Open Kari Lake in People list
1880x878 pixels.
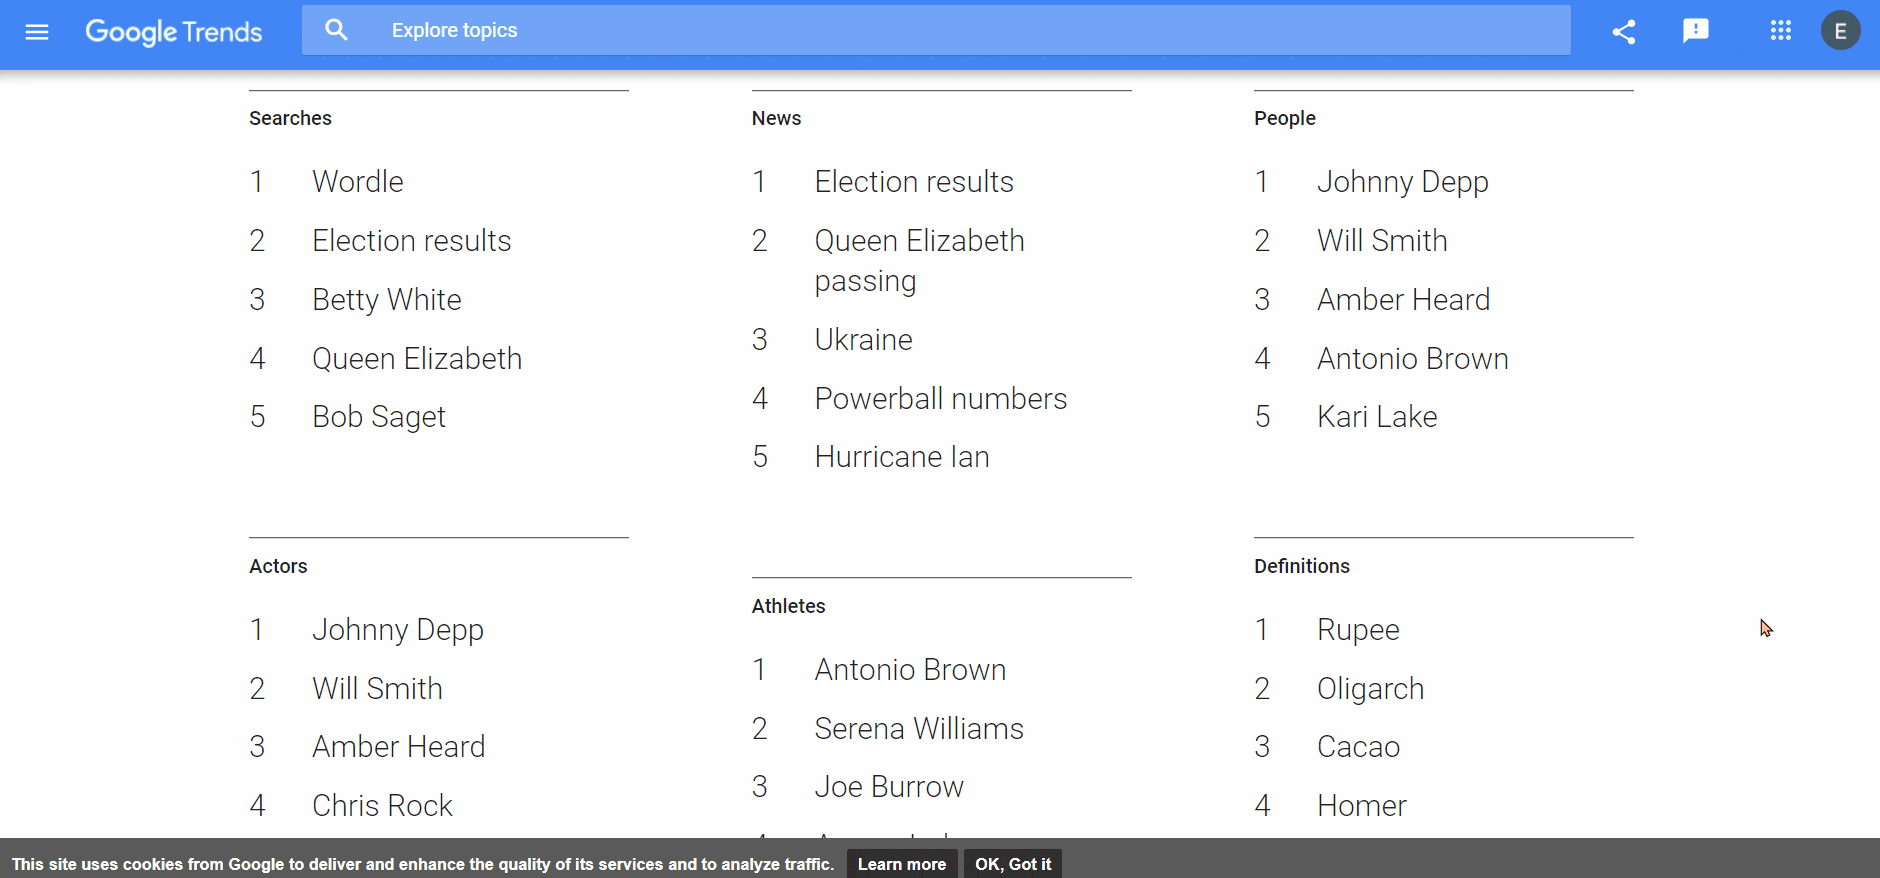point(1377,417)
